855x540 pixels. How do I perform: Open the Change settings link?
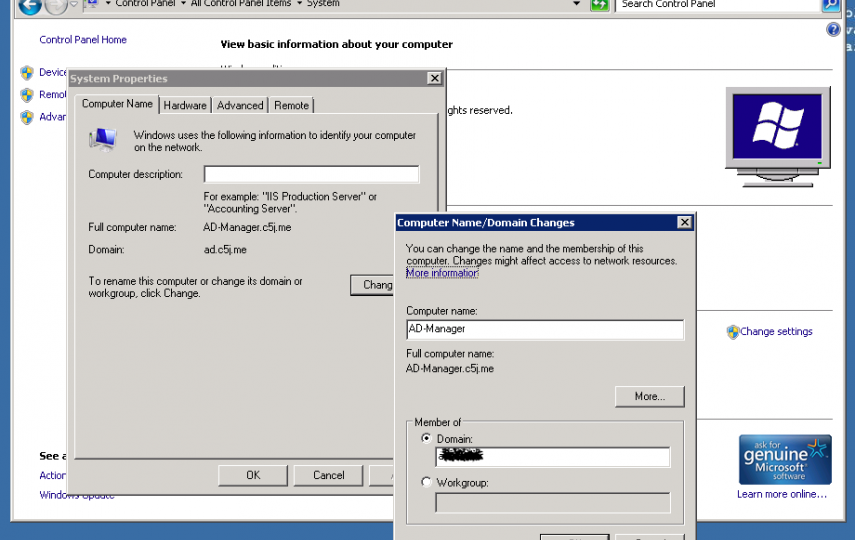pos(776,332)
